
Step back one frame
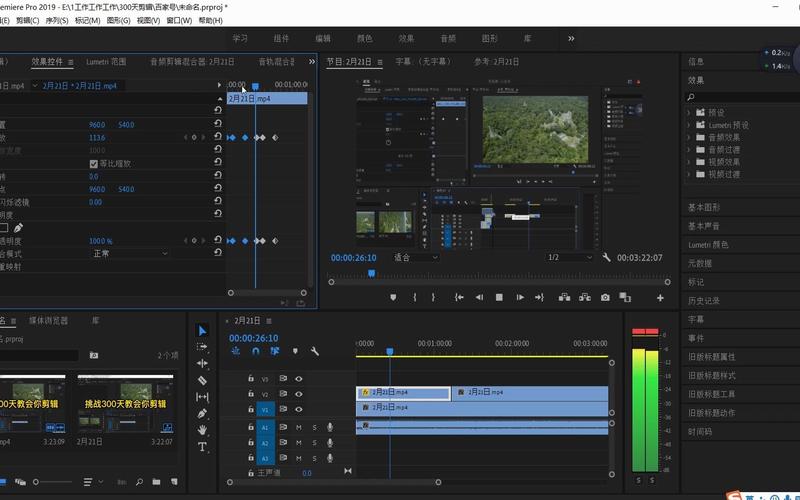click(479, 297)
